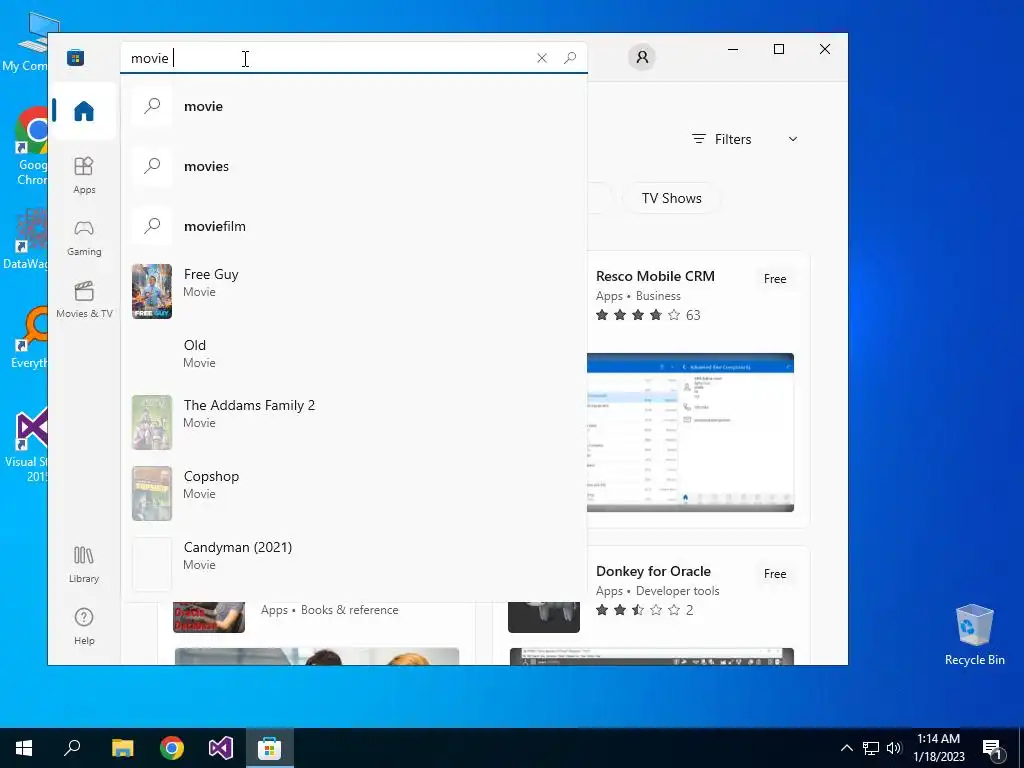Click the Microsoft Store taskbar icon
The width and height of the screenshot is (1024, 768).
[x=270, y=748]
